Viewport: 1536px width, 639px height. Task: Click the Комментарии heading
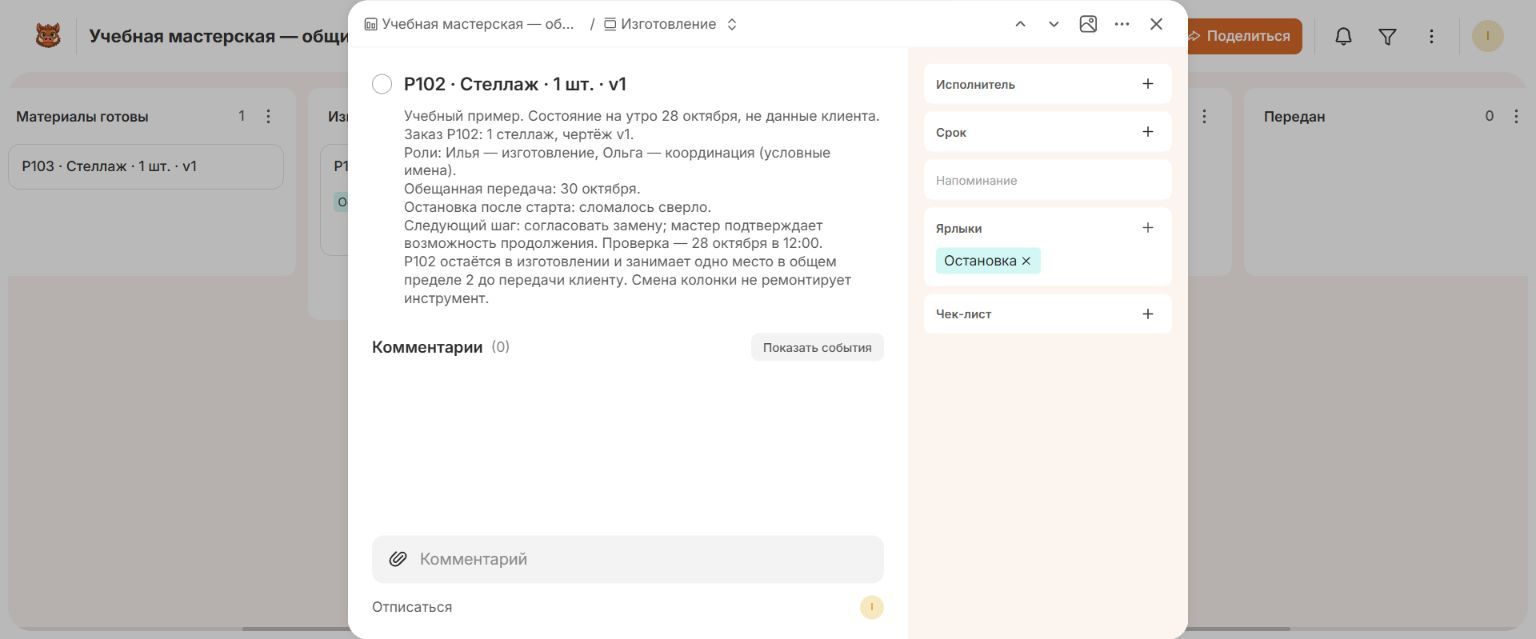(427, 347)
